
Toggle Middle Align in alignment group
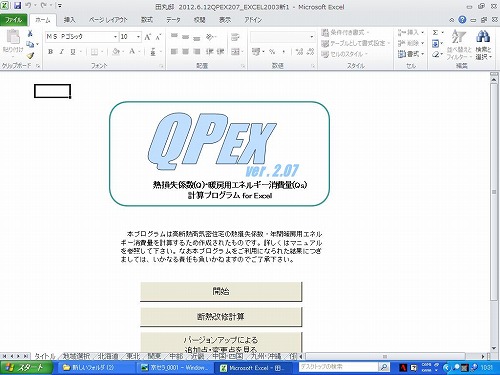pyautogui.click(x=185, y=37)
